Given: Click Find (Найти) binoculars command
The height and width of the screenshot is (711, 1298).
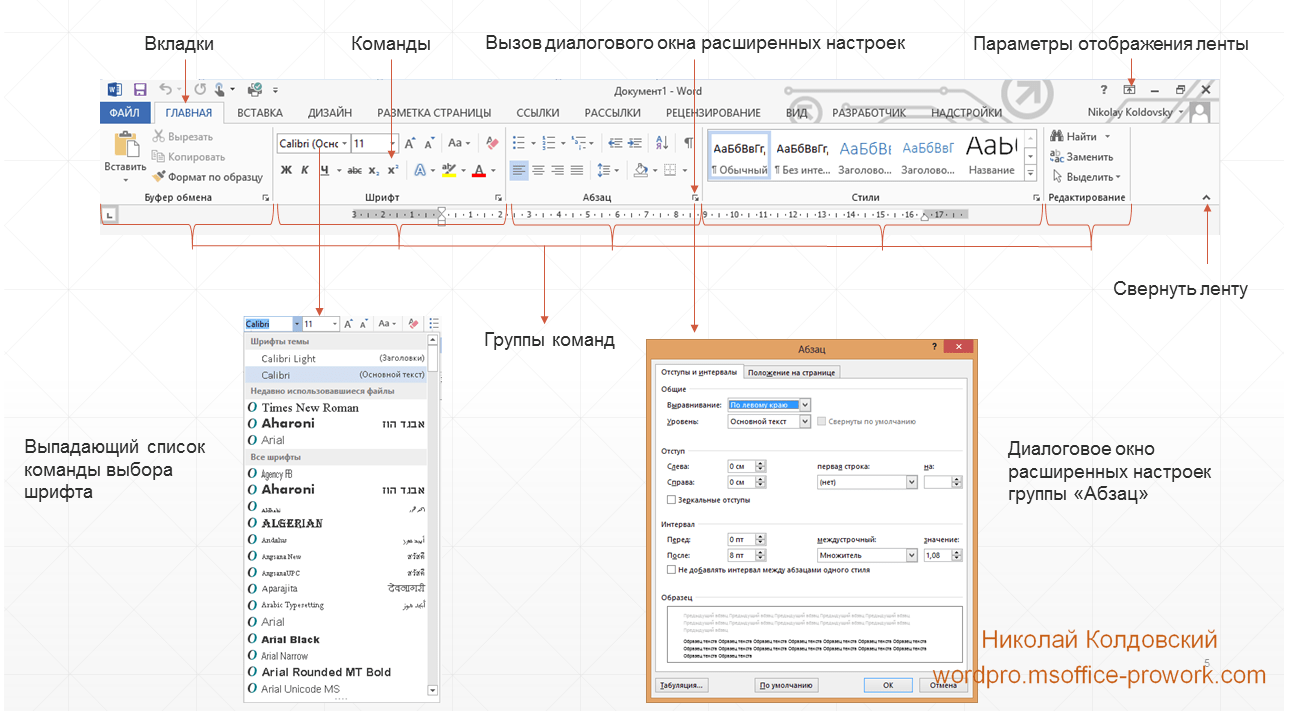Looking at the screenshot, I should click(1074, 136).
